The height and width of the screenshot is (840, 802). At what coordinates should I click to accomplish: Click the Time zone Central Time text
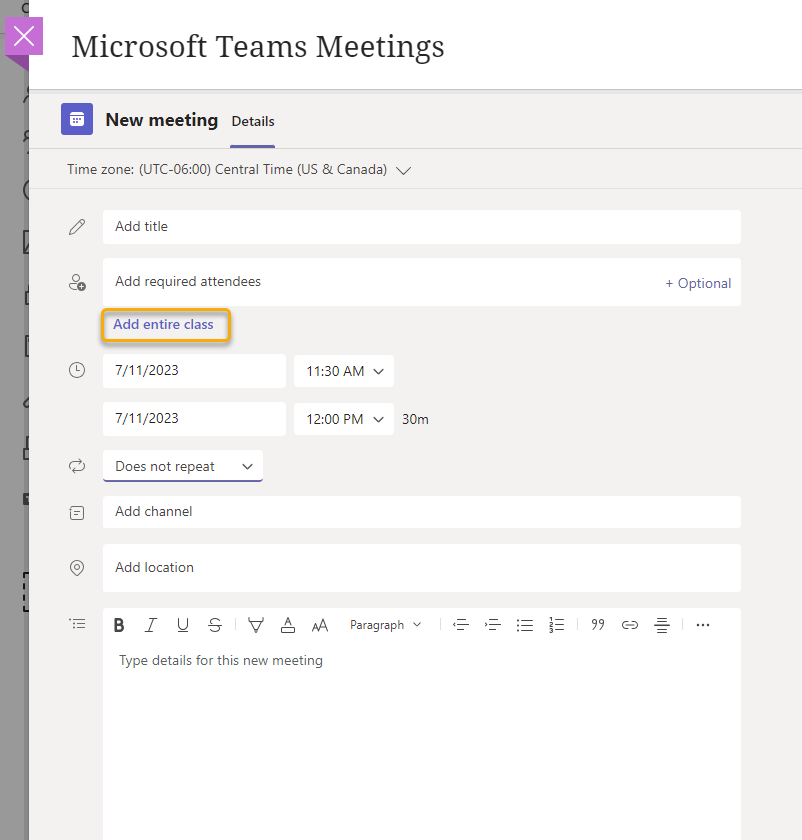coord(227,170)
